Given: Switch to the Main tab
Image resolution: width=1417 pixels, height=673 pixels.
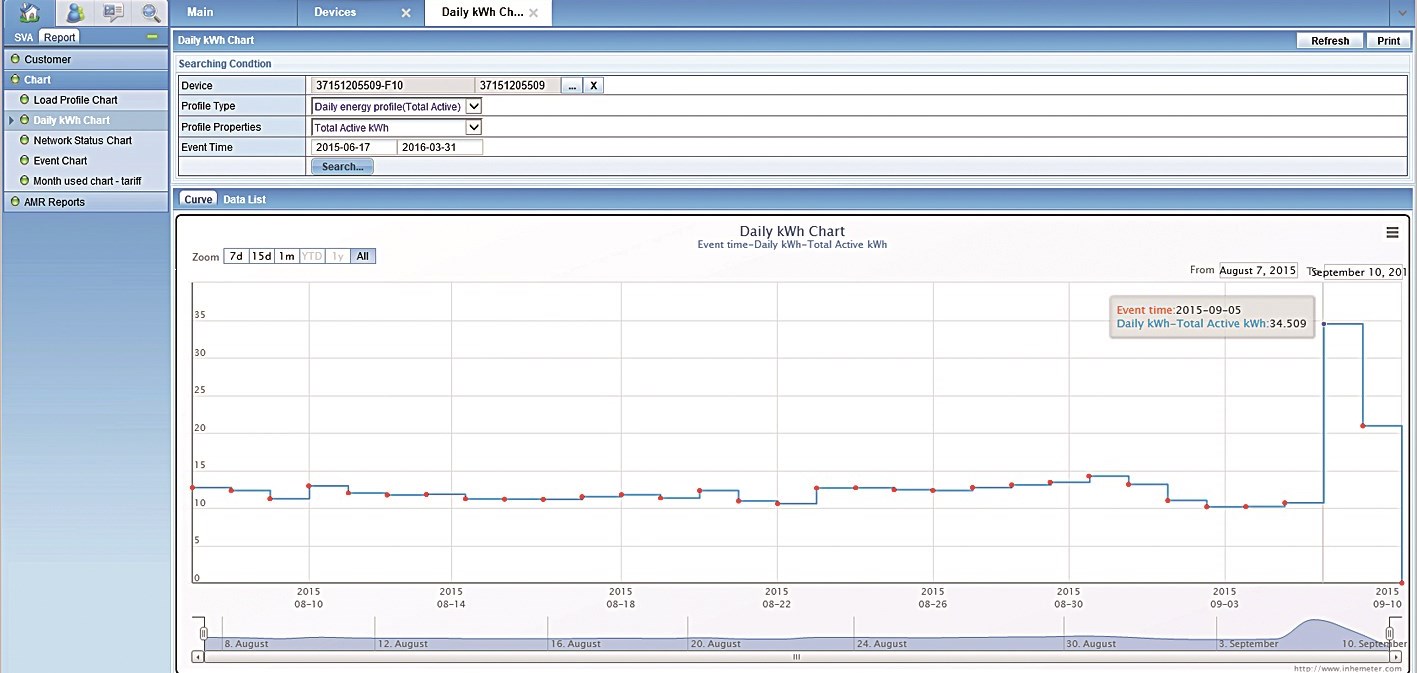Looking at the screenshot, I should click(200, 12).
